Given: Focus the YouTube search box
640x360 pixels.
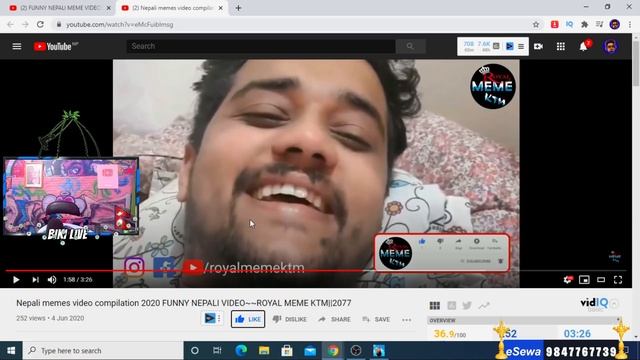Looking at the screenshot, I should pos(261,47).
